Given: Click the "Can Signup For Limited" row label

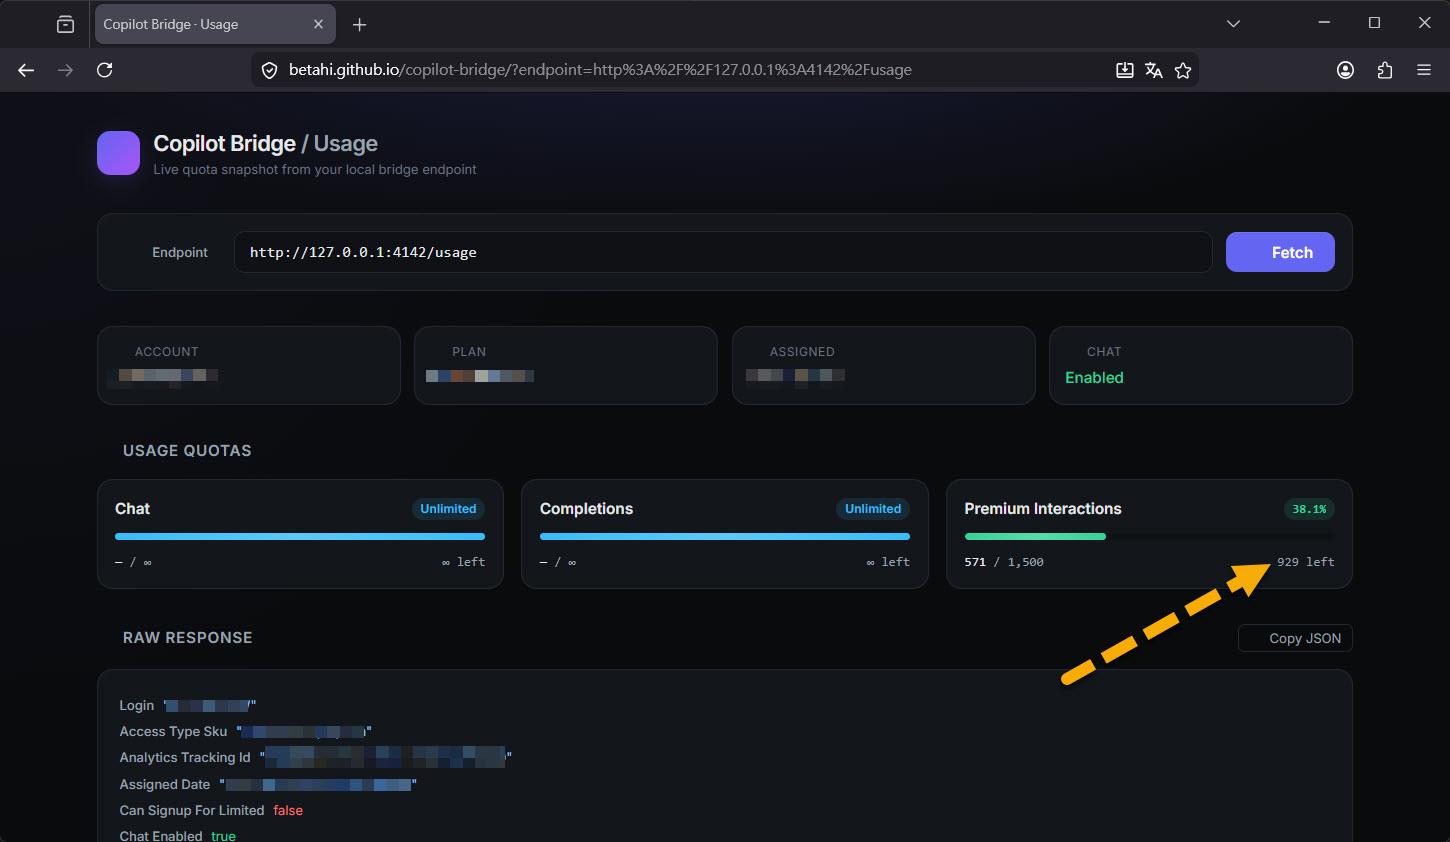Looking at the screenshot, I should click(x=192, y=811).
